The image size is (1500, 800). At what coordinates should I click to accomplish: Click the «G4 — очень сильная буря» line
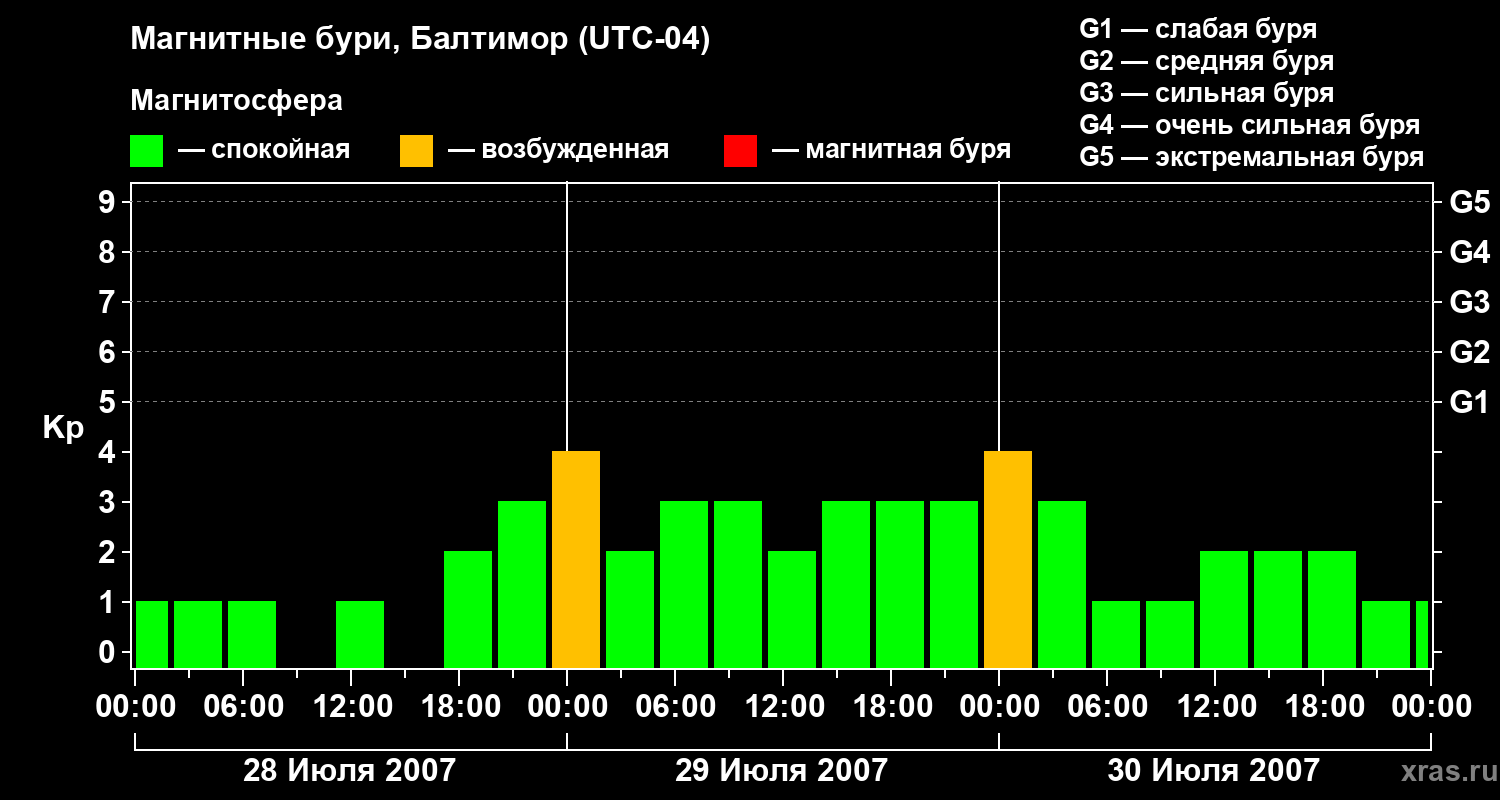tap(1249, 125)
